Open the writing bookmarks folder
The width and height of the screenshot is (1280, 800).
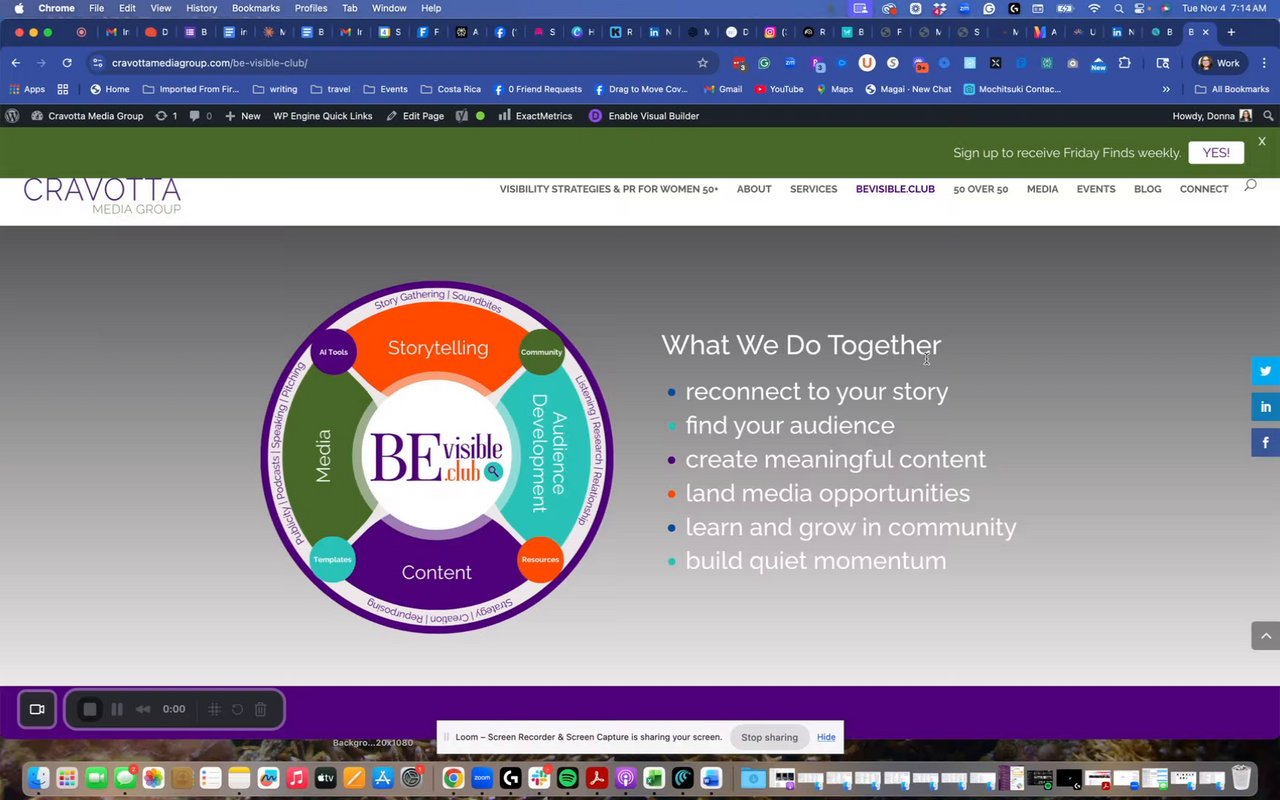click(x=275, y=89)
